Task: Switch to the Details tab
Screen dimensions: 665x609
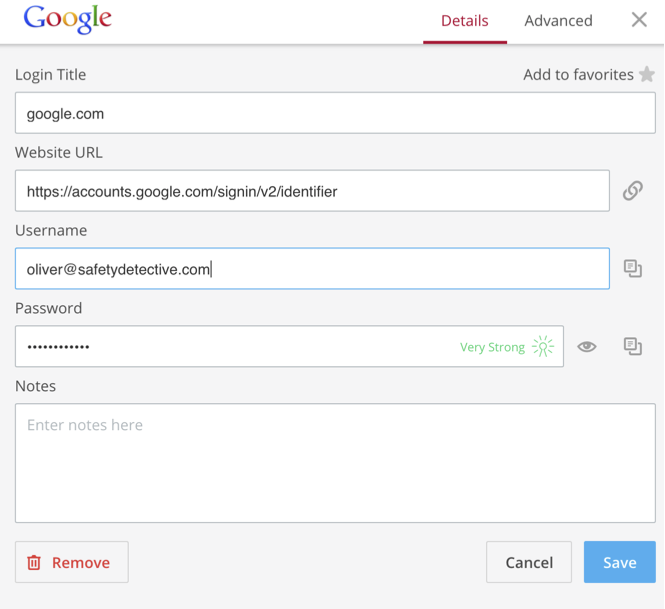Action: click(x=465, y=20)
